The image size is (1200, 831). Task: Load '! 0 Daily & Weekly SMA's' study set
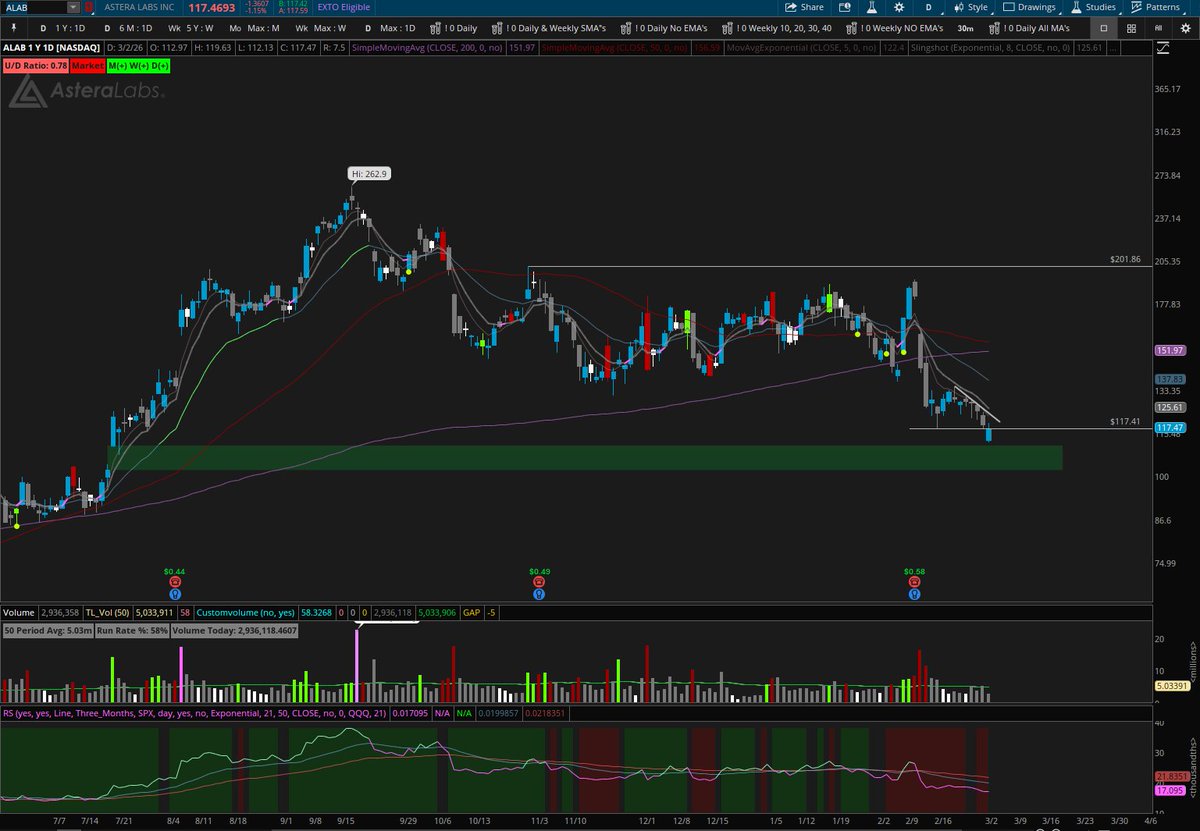[549, 28]
